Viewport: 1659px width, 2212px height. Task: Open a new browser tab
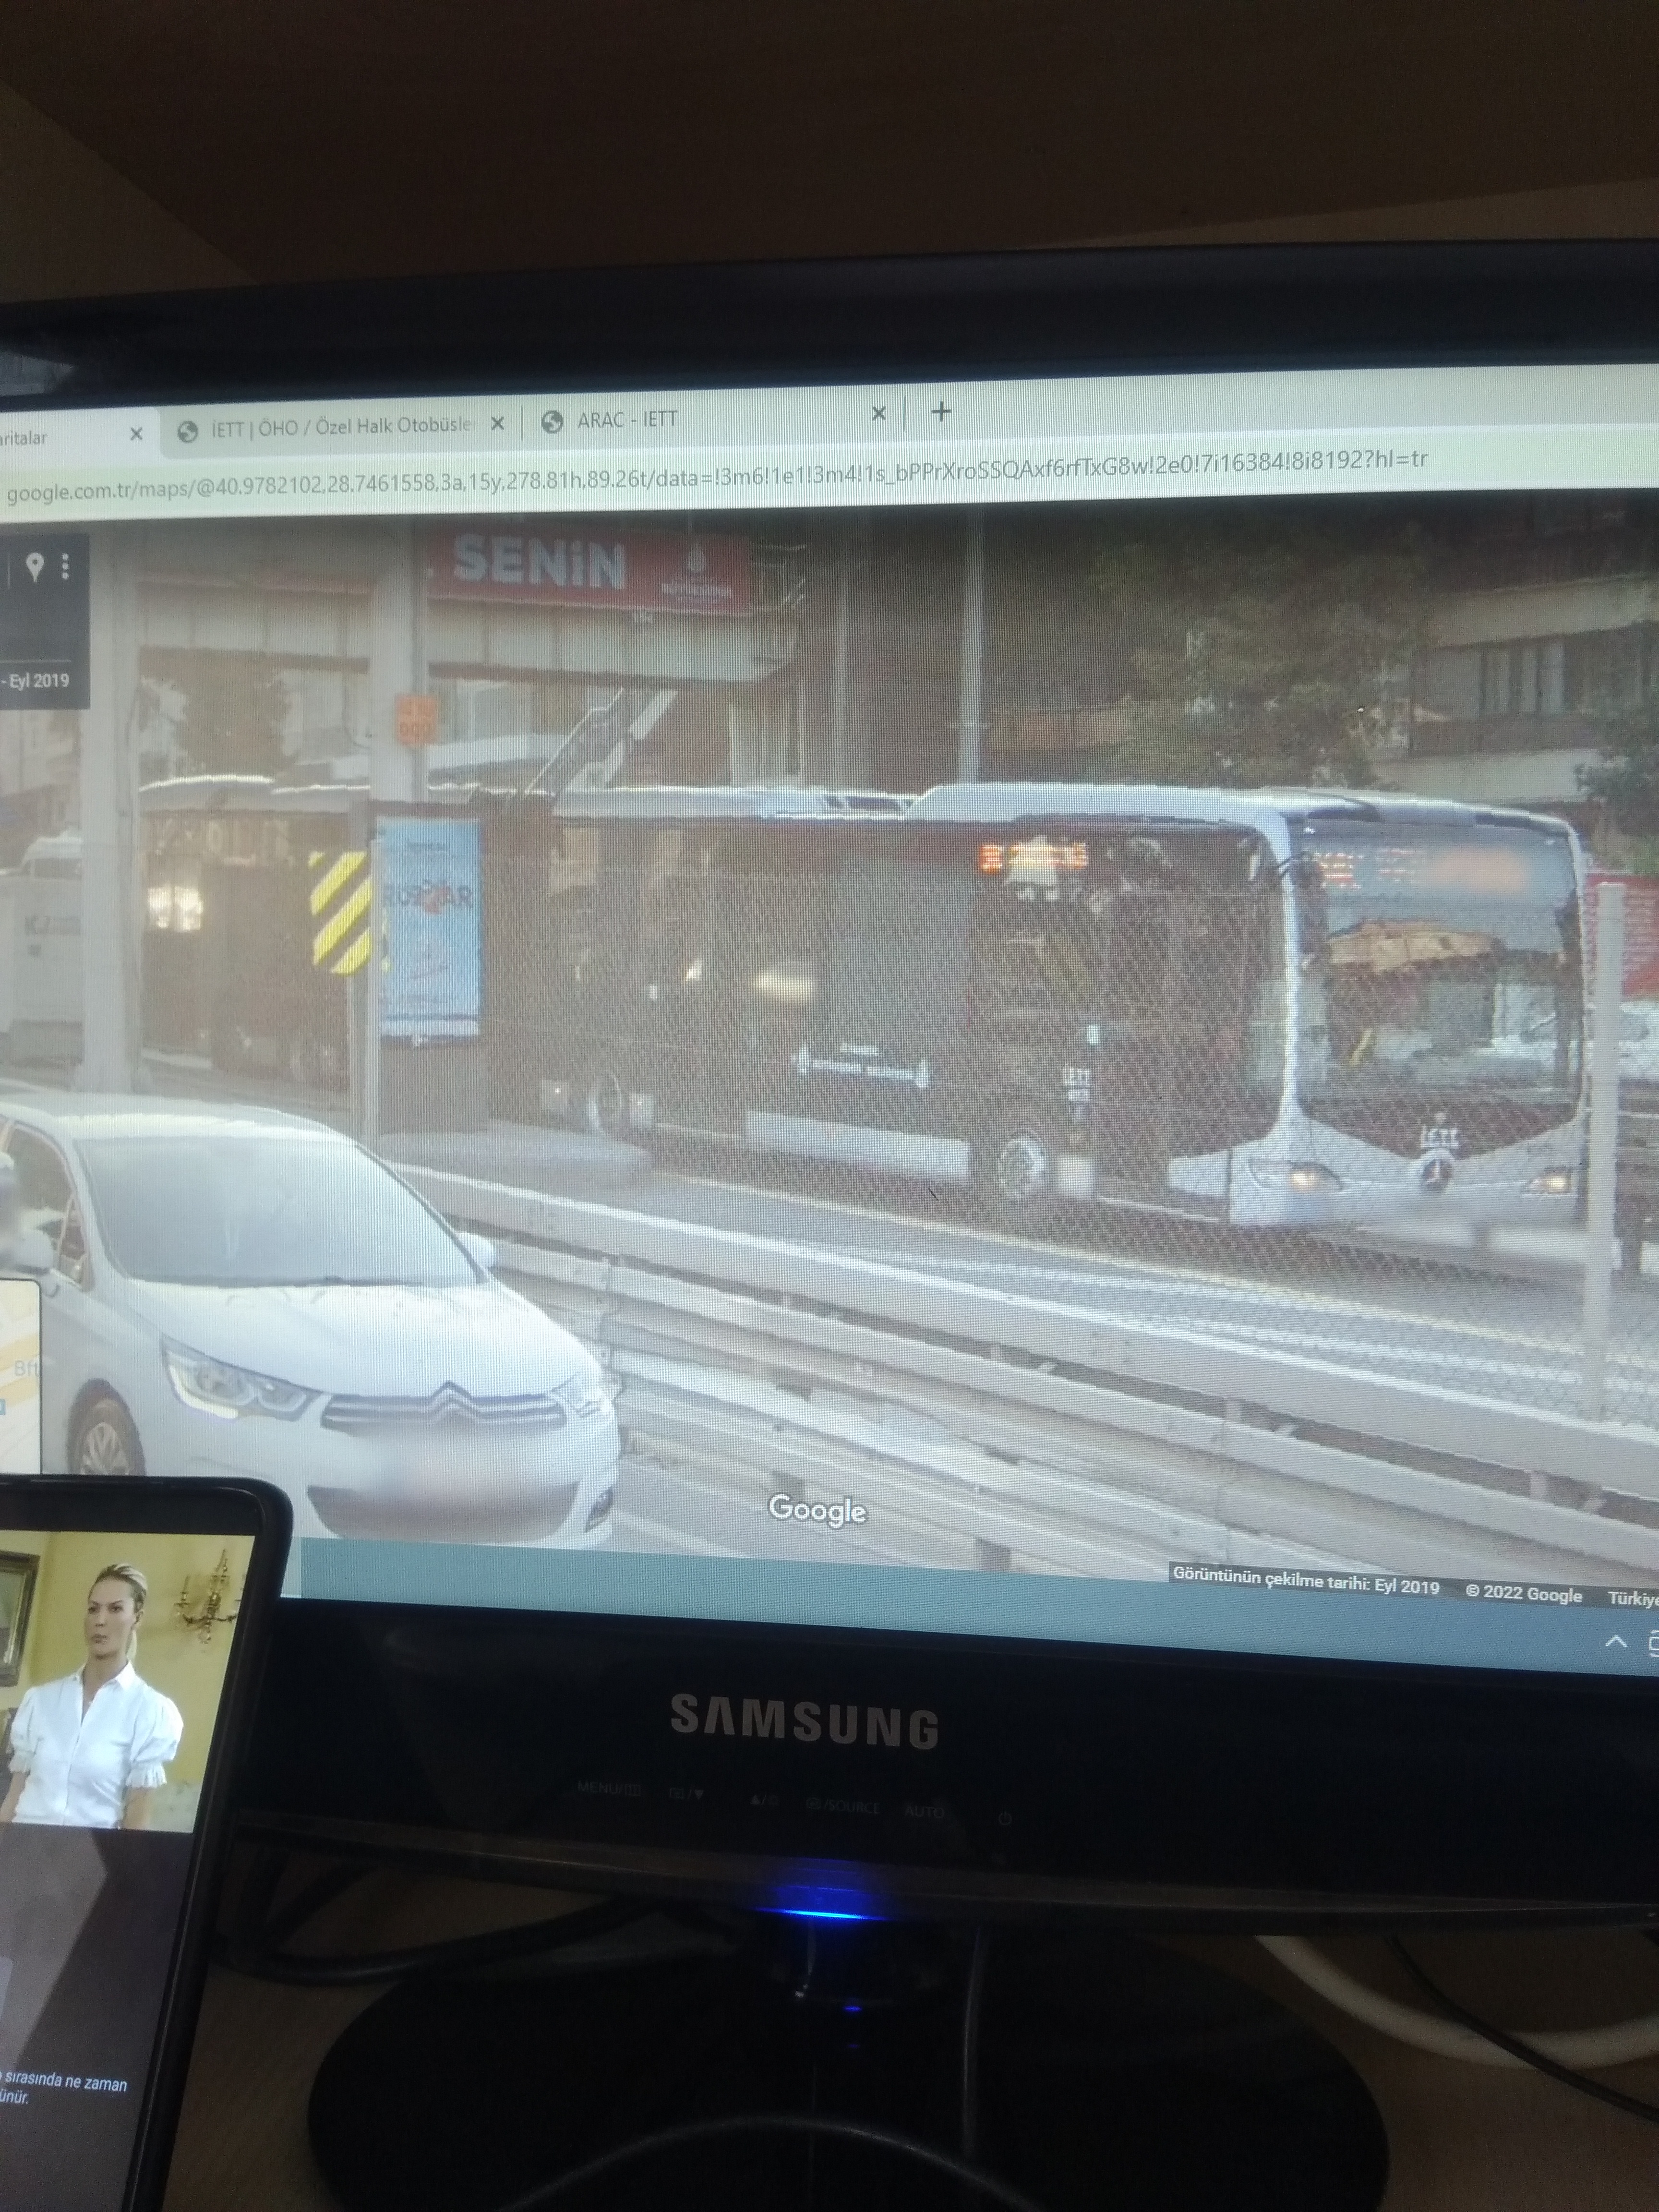(941, 412)
